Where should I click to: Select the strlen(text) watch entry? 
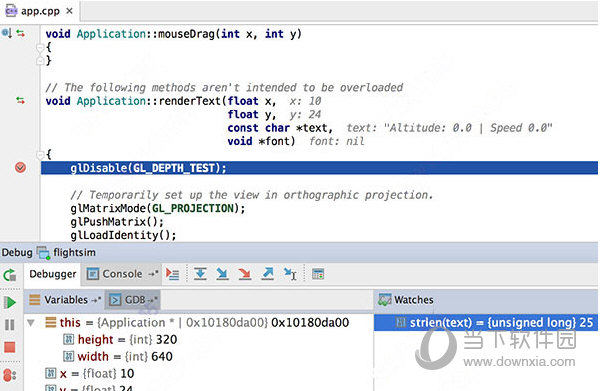pos(486,323)
